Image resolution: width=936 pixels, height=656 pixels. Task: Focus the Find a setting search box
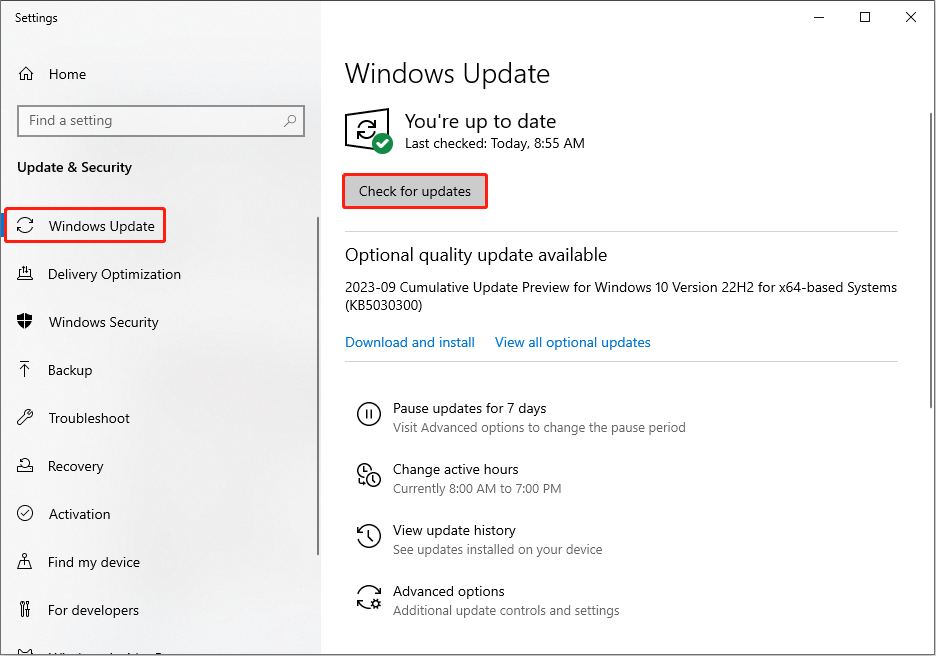click(161, 121)
